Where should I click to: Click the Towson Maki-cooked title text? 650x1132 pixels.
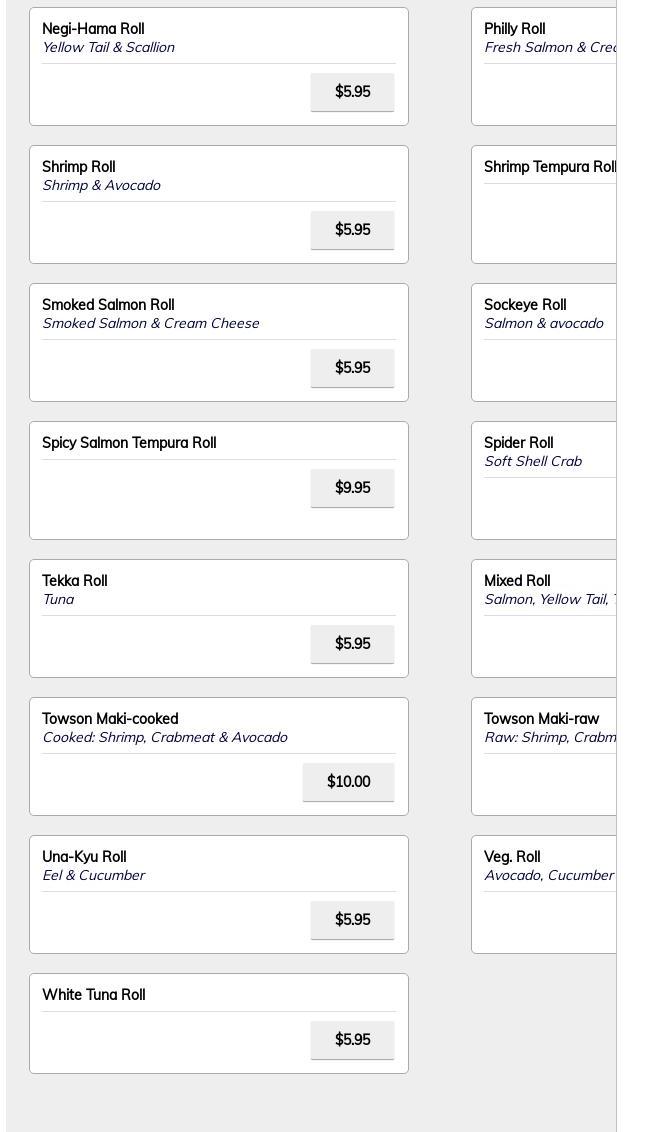click(110, 718)
